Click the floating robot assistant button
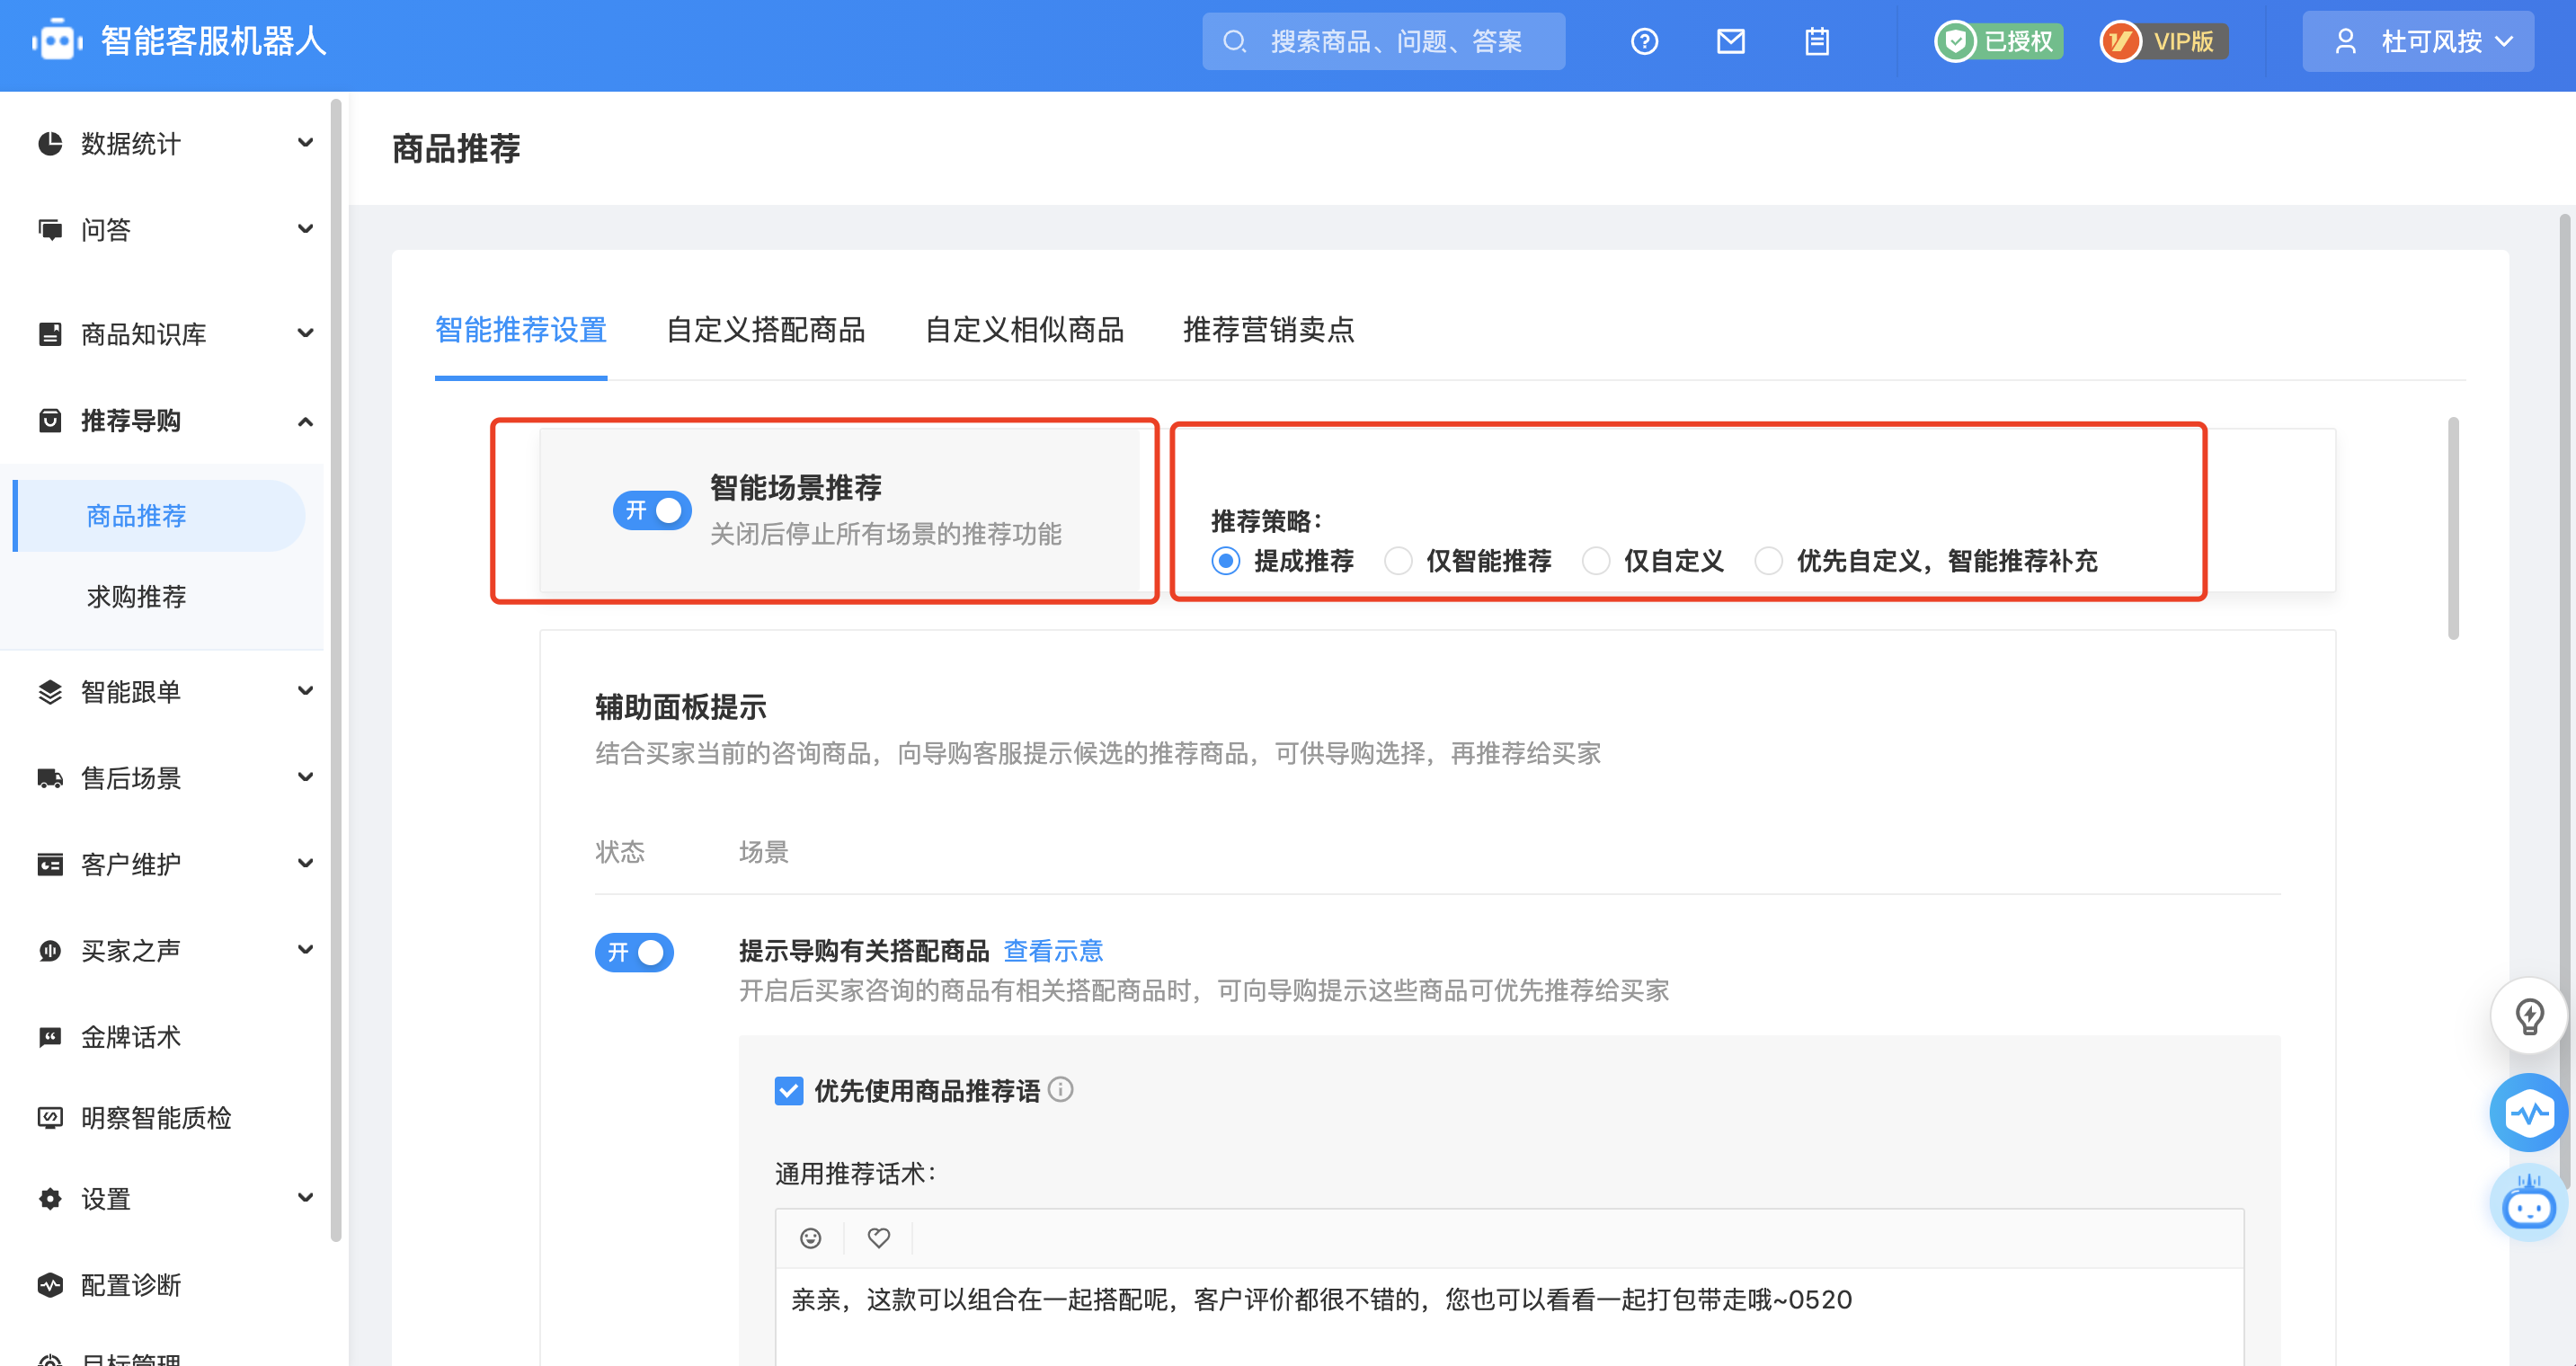The image size is (2576, 1366). click(x=2529, y=1202)
